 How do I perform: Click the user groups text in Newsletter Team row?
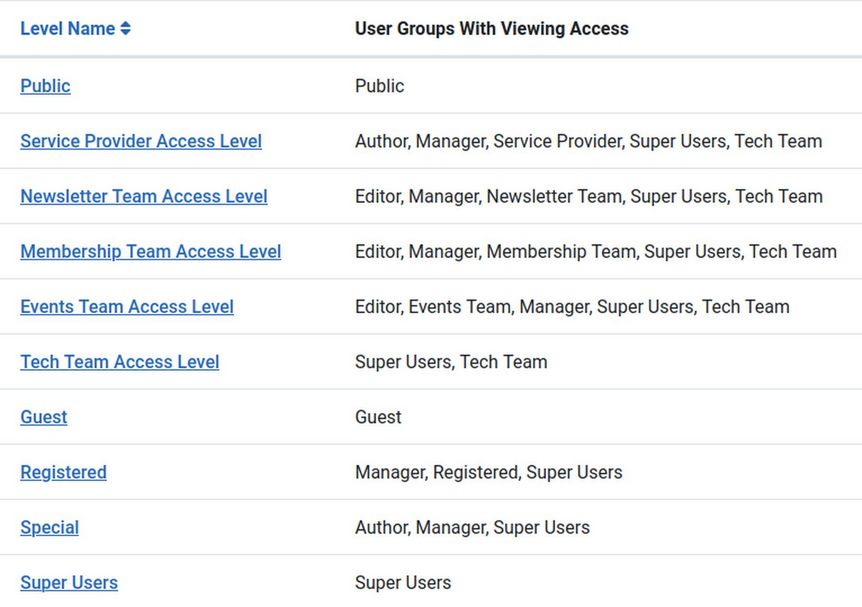pyautogui.click(x=588, y=196)
